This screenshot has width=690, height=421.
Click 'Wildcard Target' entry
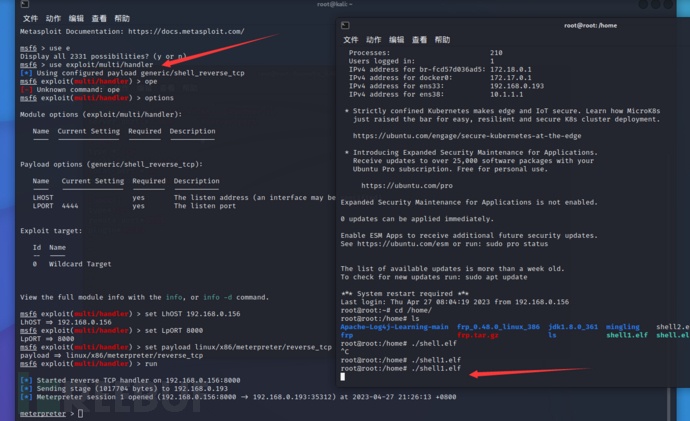click(80, 264)
